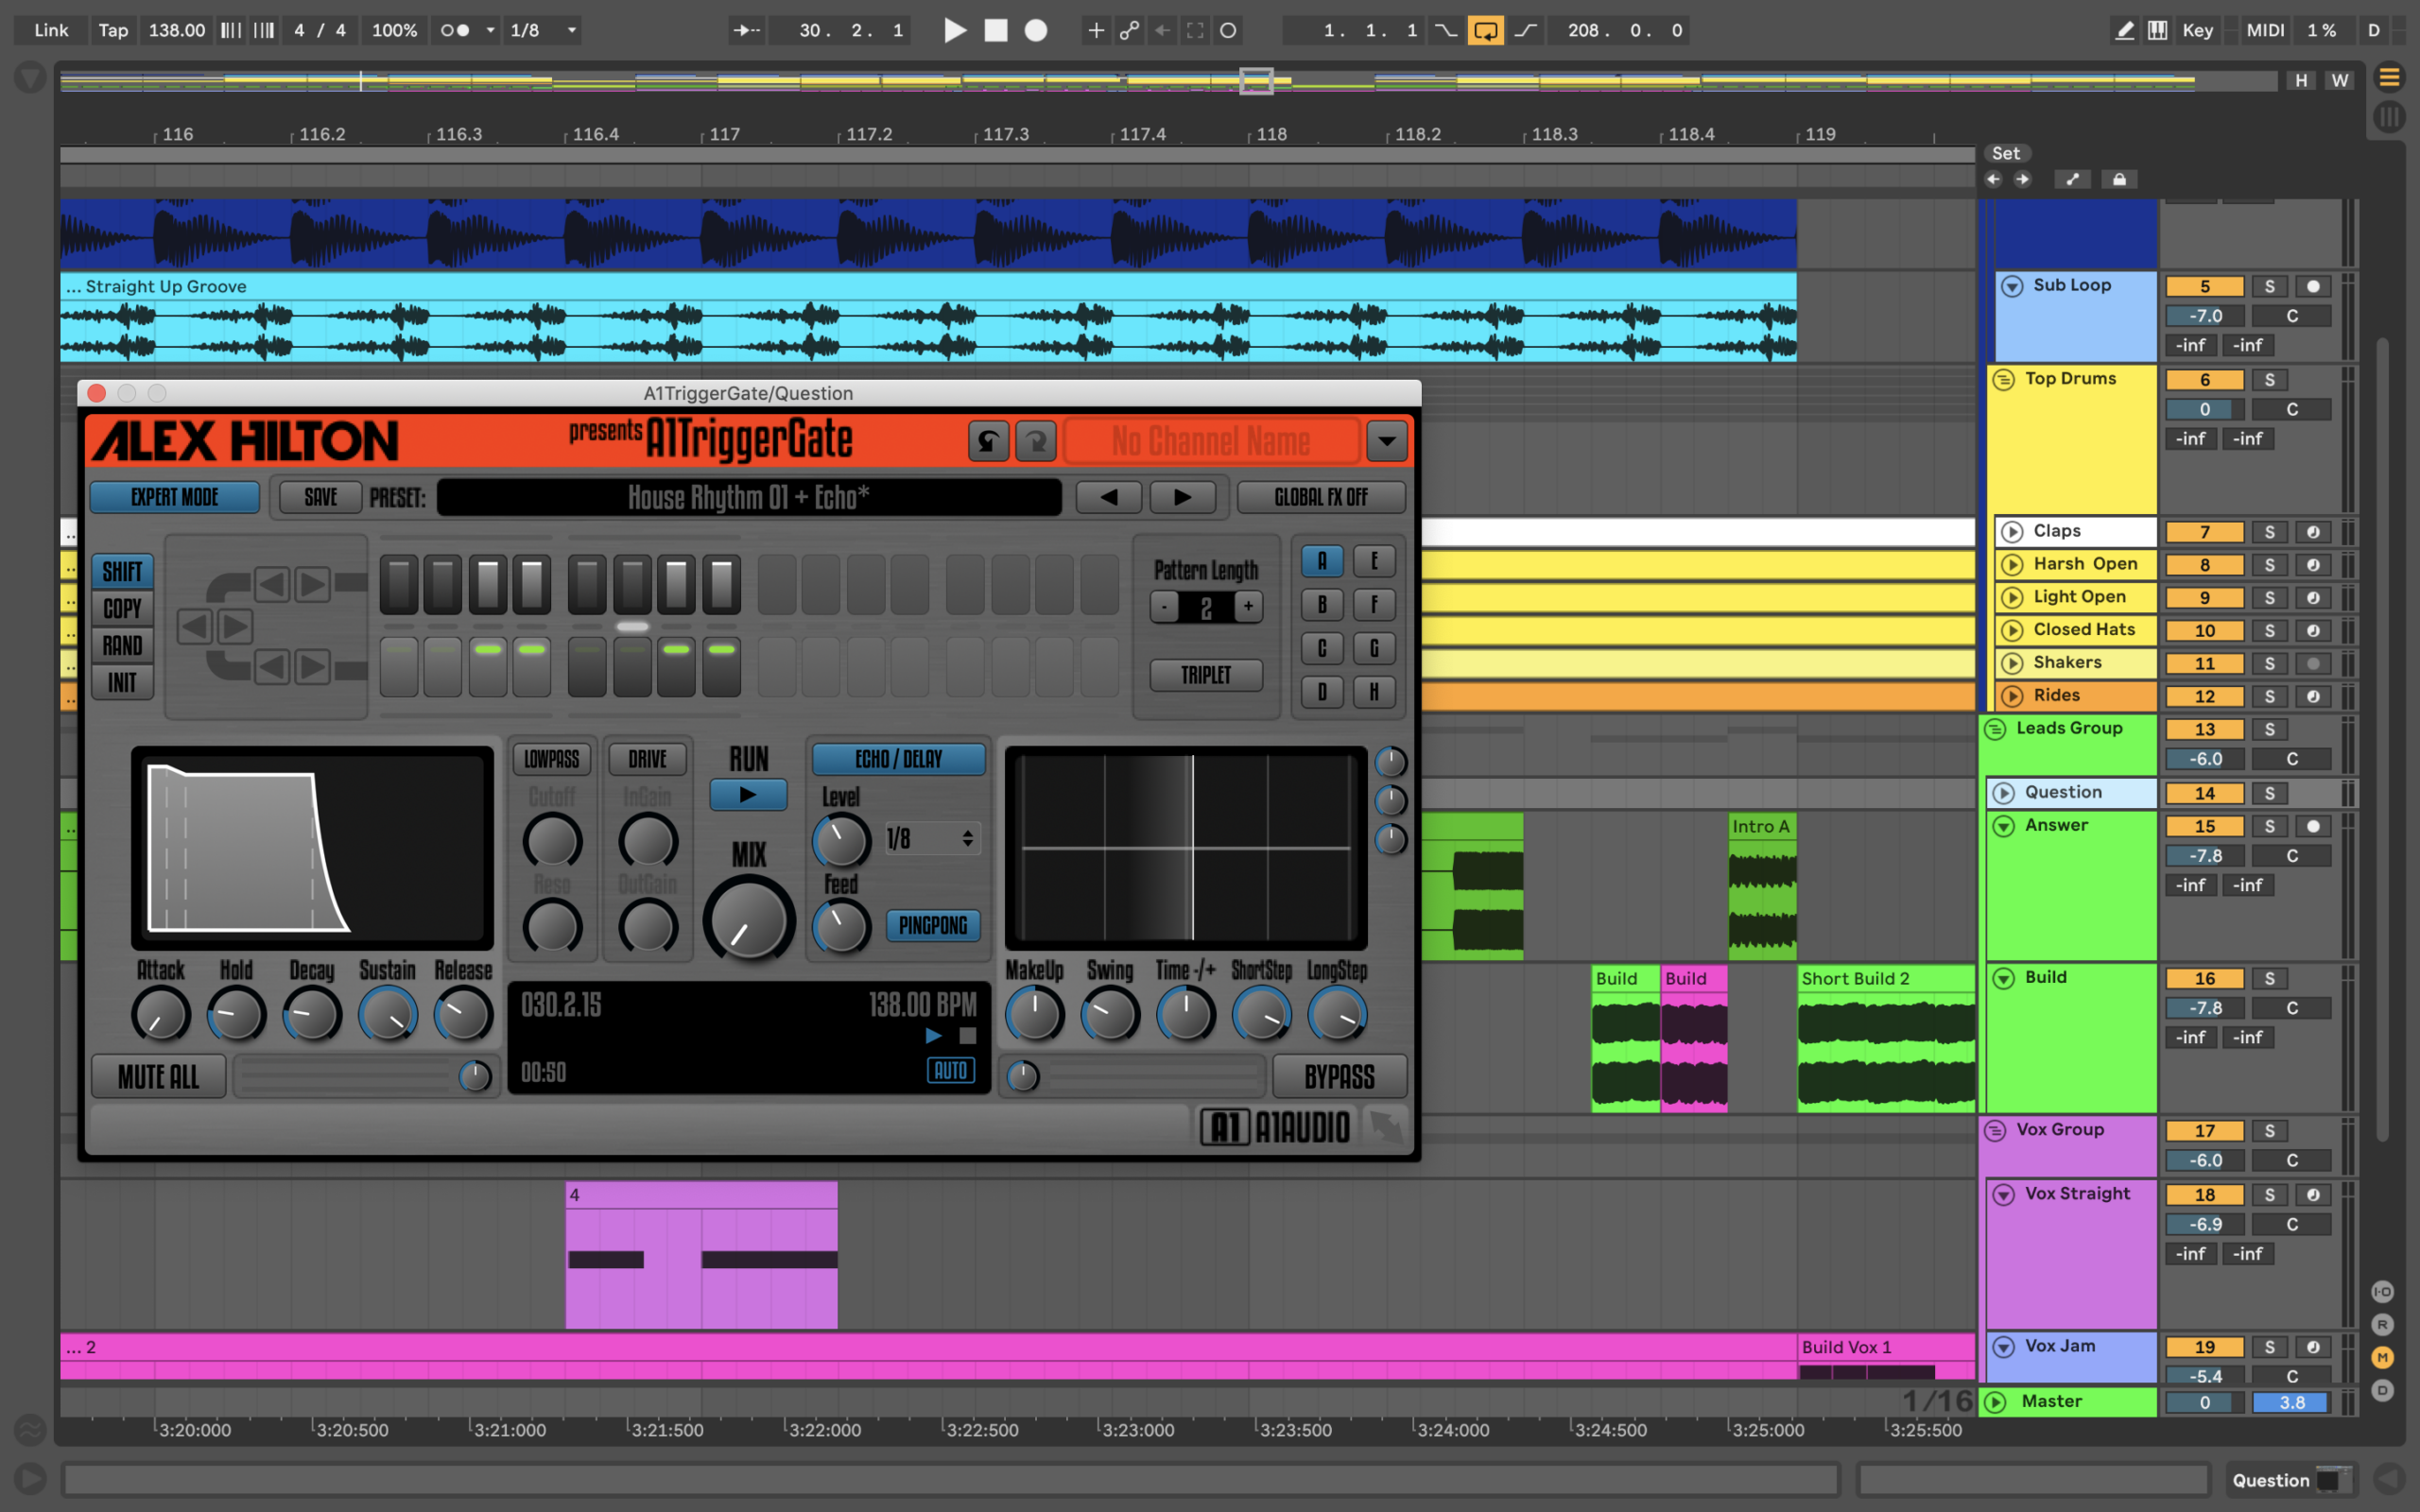Toggle the PINGPONG delay switch

(x=932, y=925)
